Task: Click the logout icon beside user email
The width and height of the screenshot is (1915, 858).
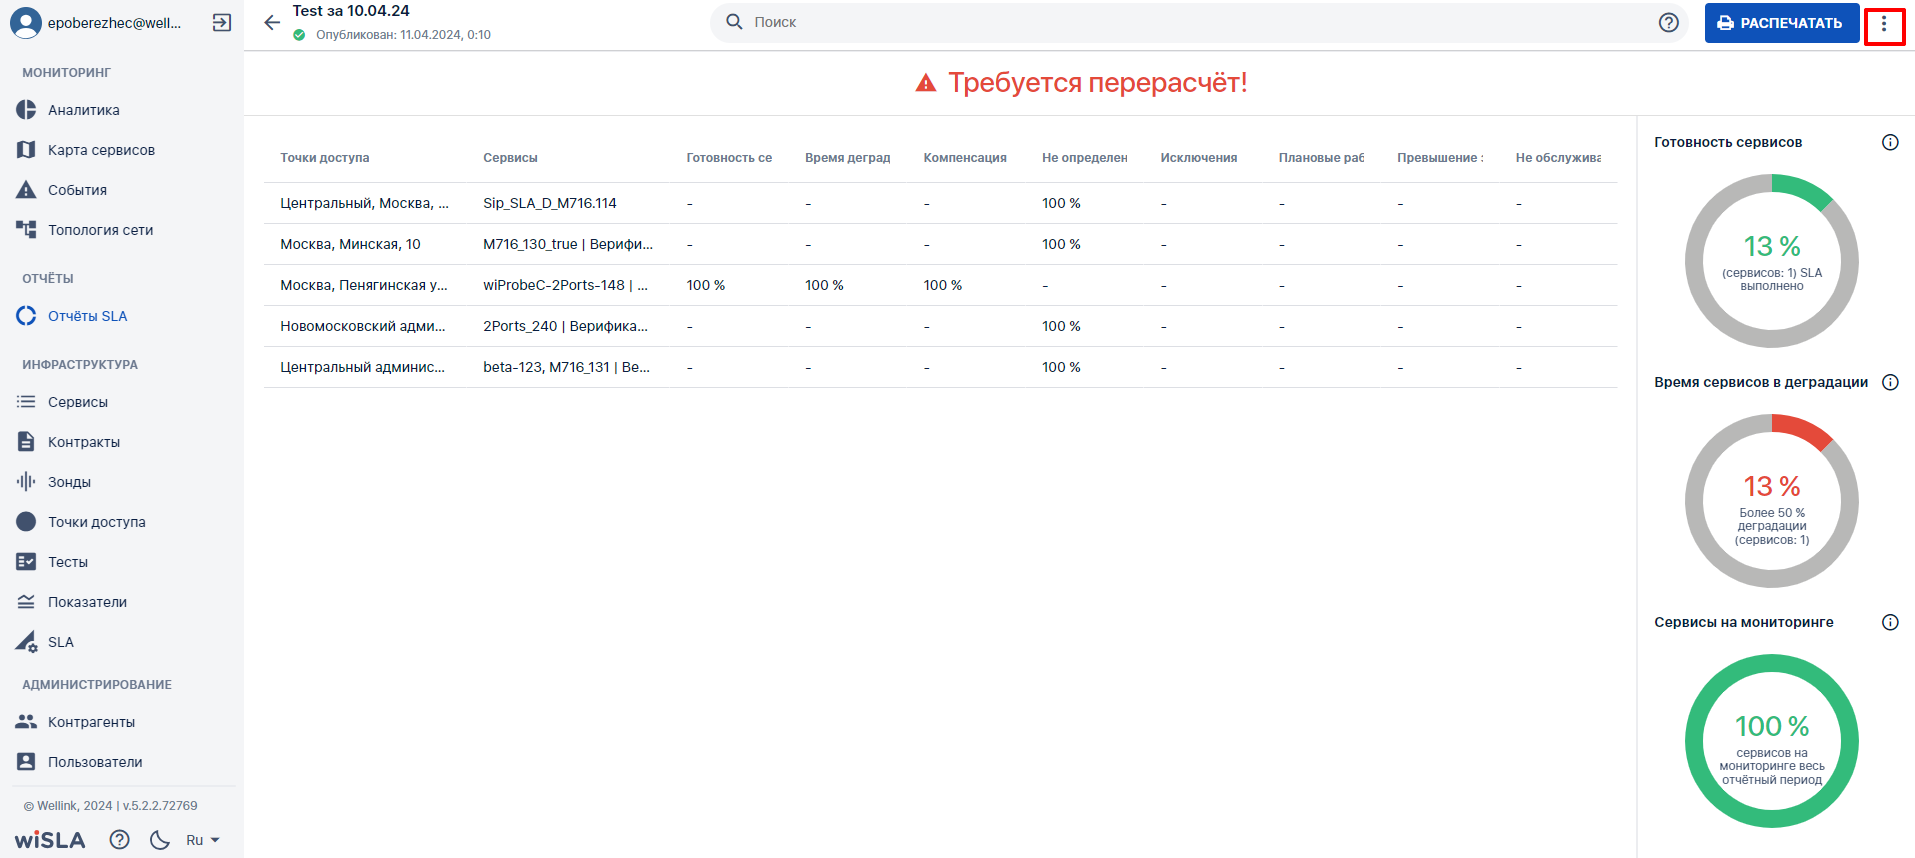Action: click(x=222, y=23)
